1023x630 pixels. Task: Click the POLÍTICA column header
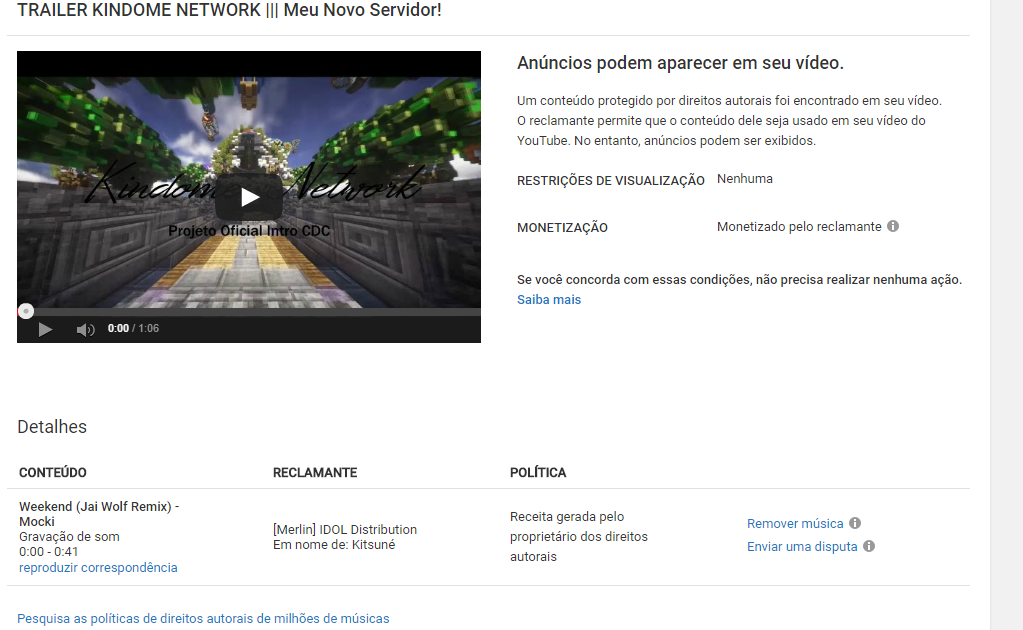tap(538, 472)
